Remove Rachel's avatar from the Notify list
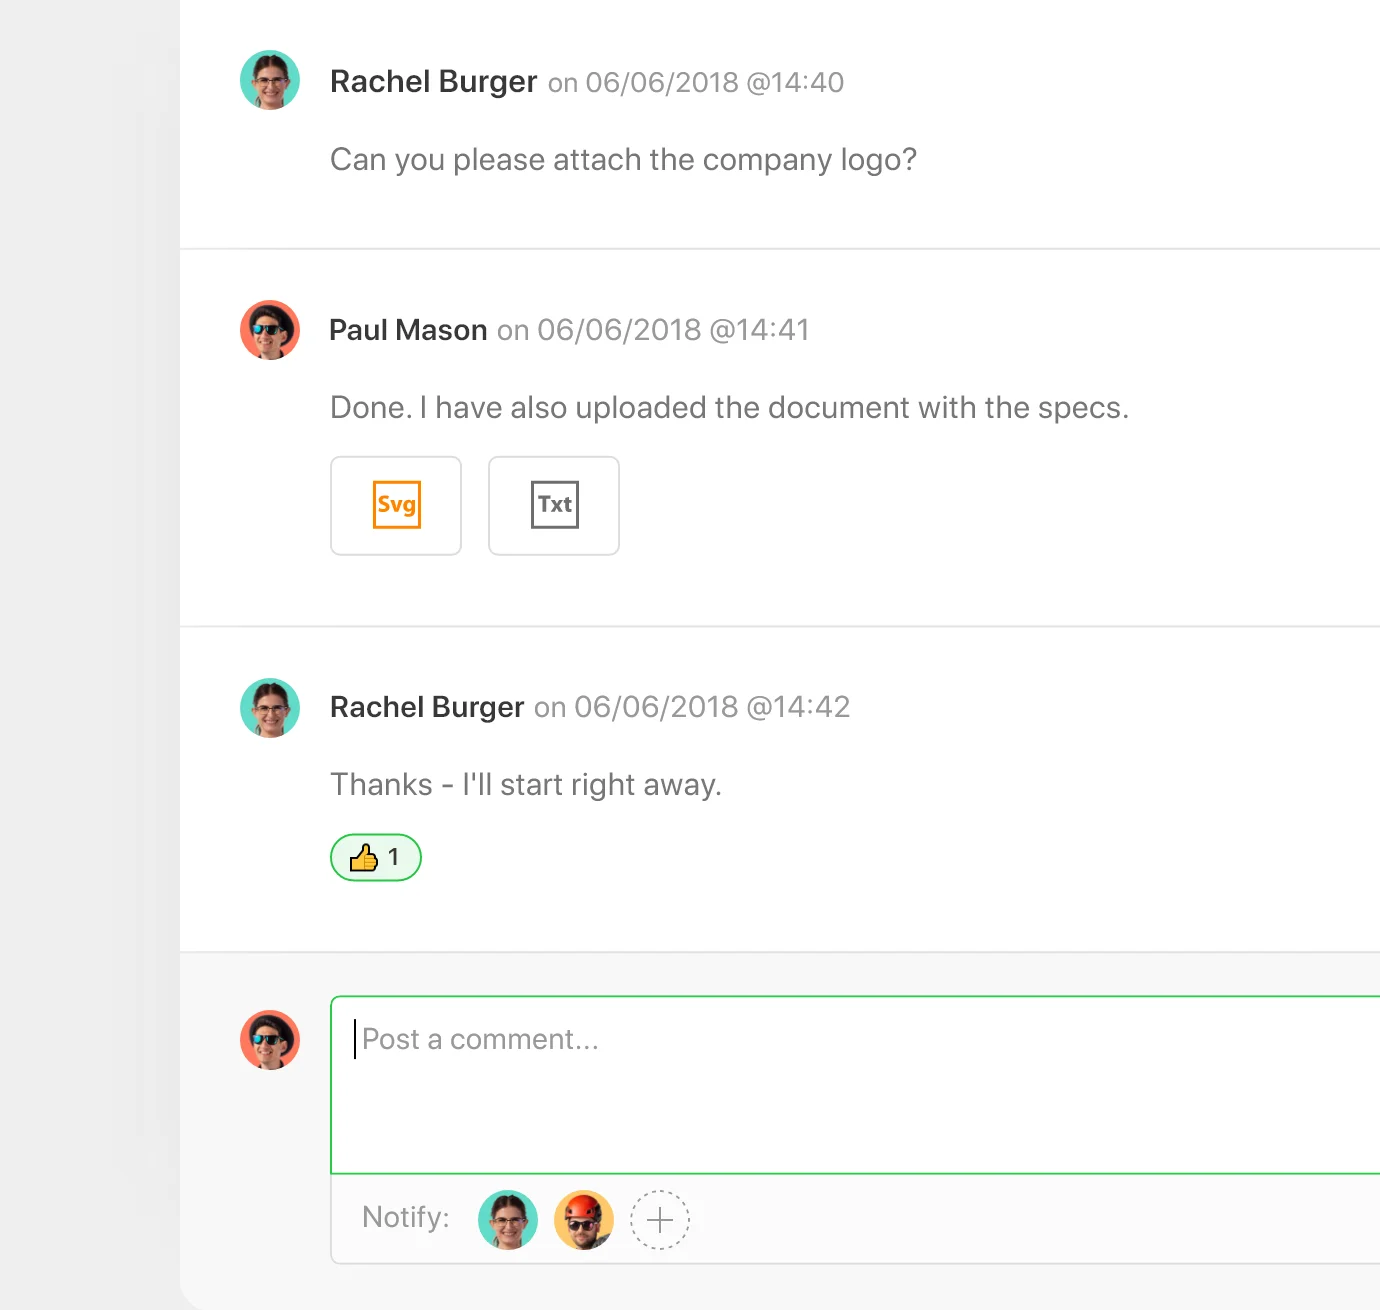This screenshot has height=1310, width=1380. coord(508,1220)
